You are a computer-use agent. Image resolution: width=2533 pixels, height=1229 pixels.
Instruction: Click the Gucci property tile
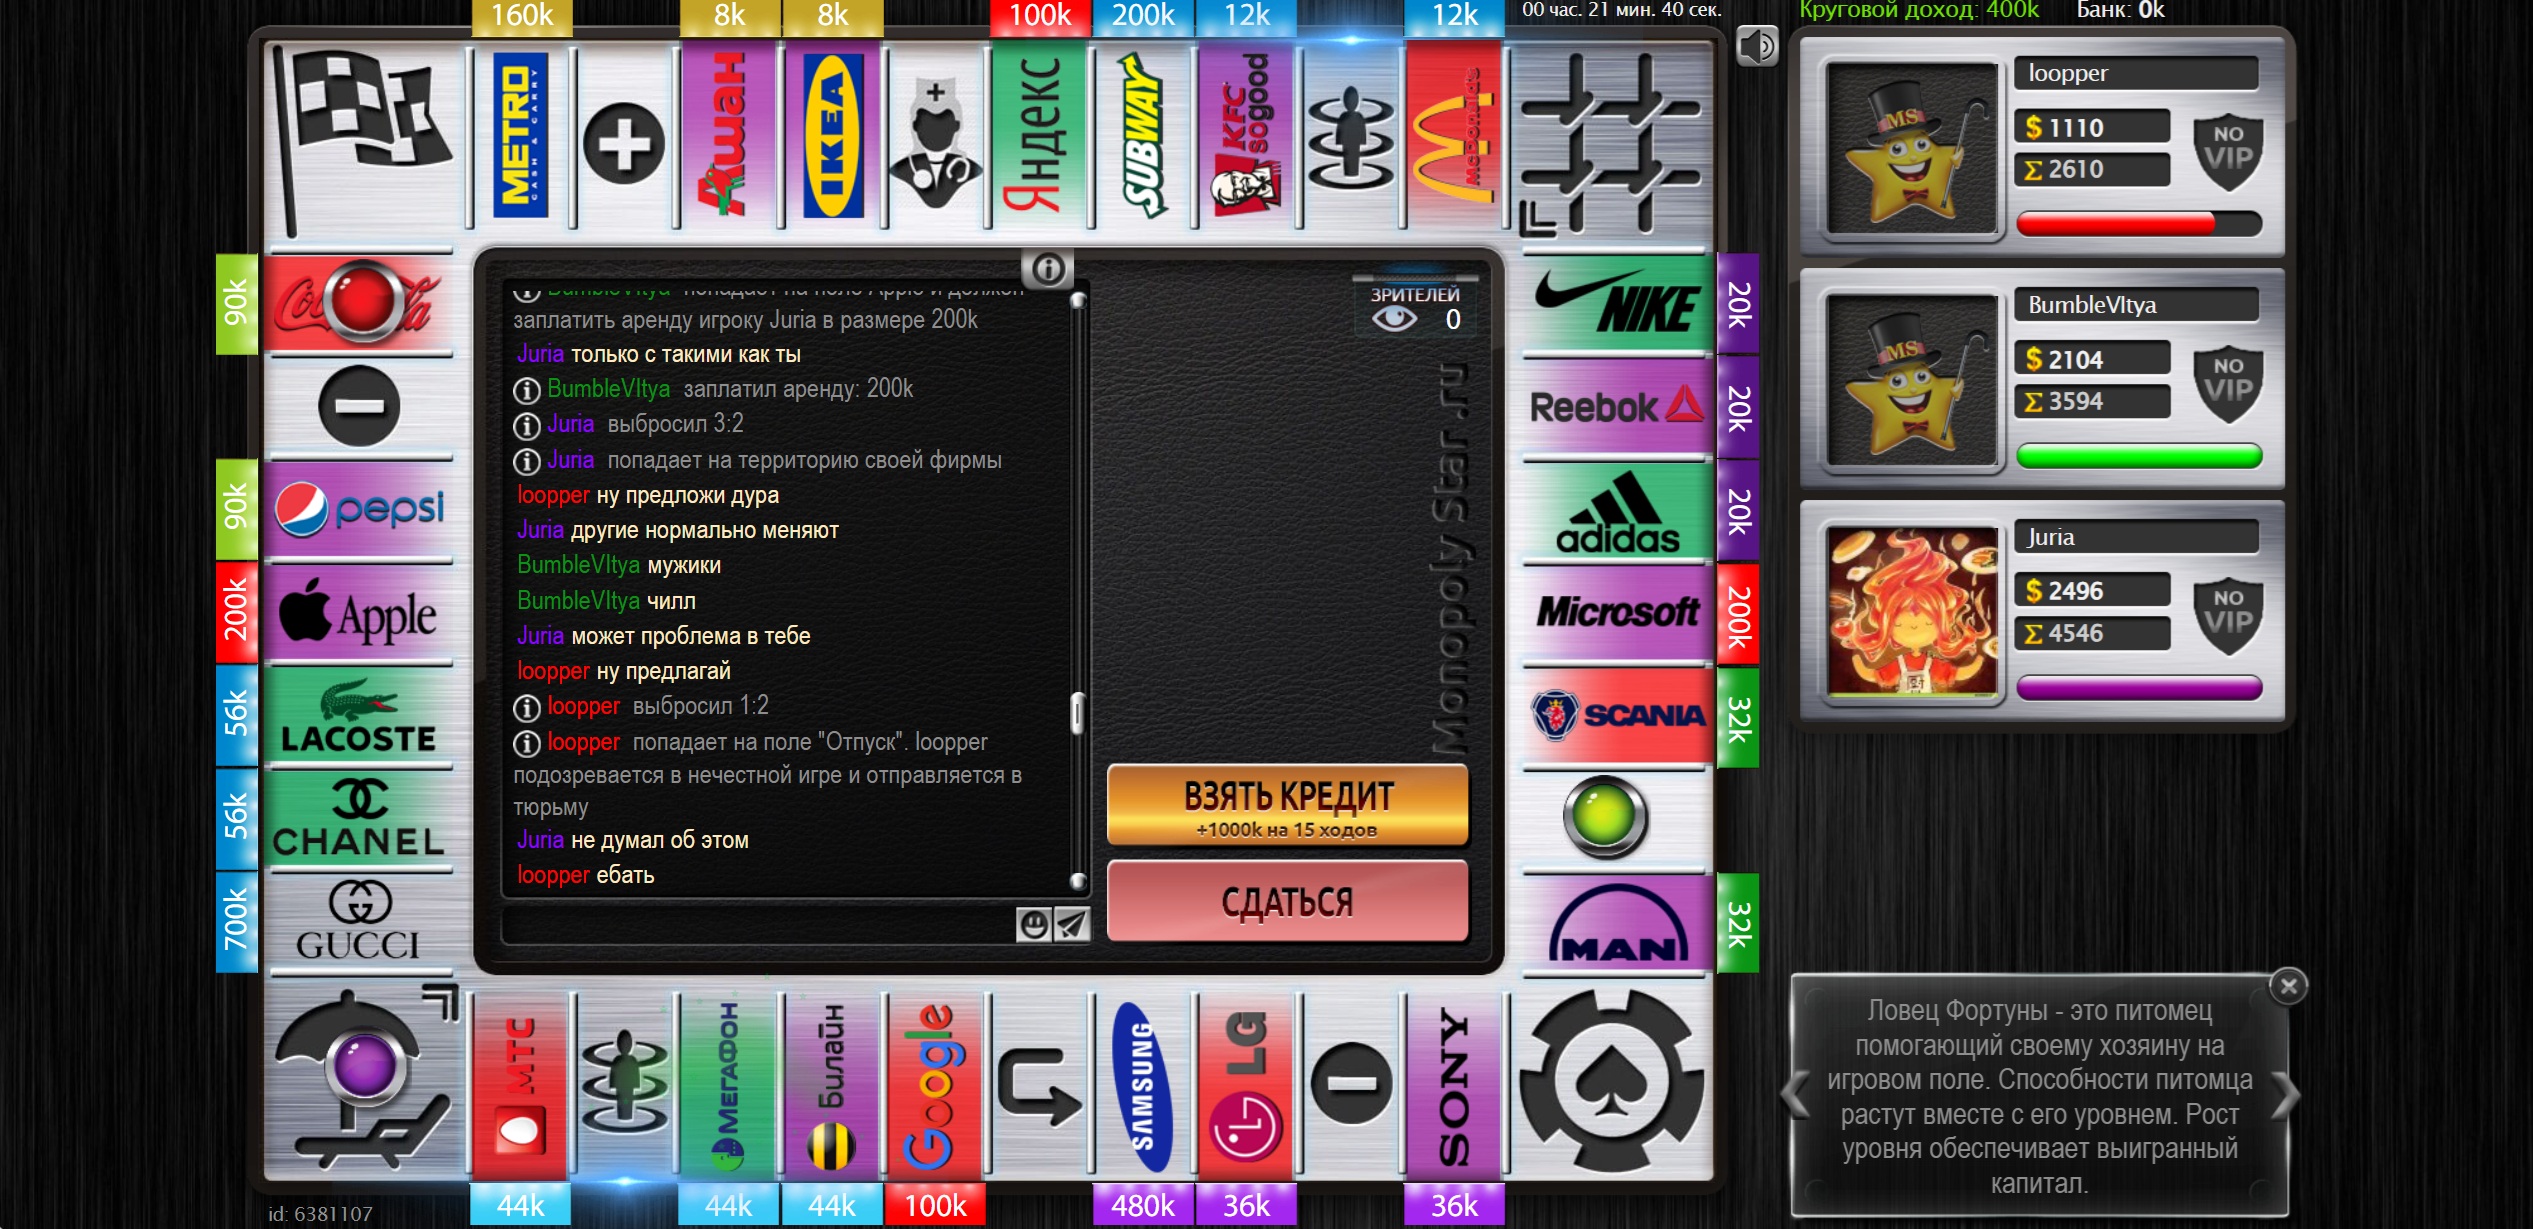point(359,923)
